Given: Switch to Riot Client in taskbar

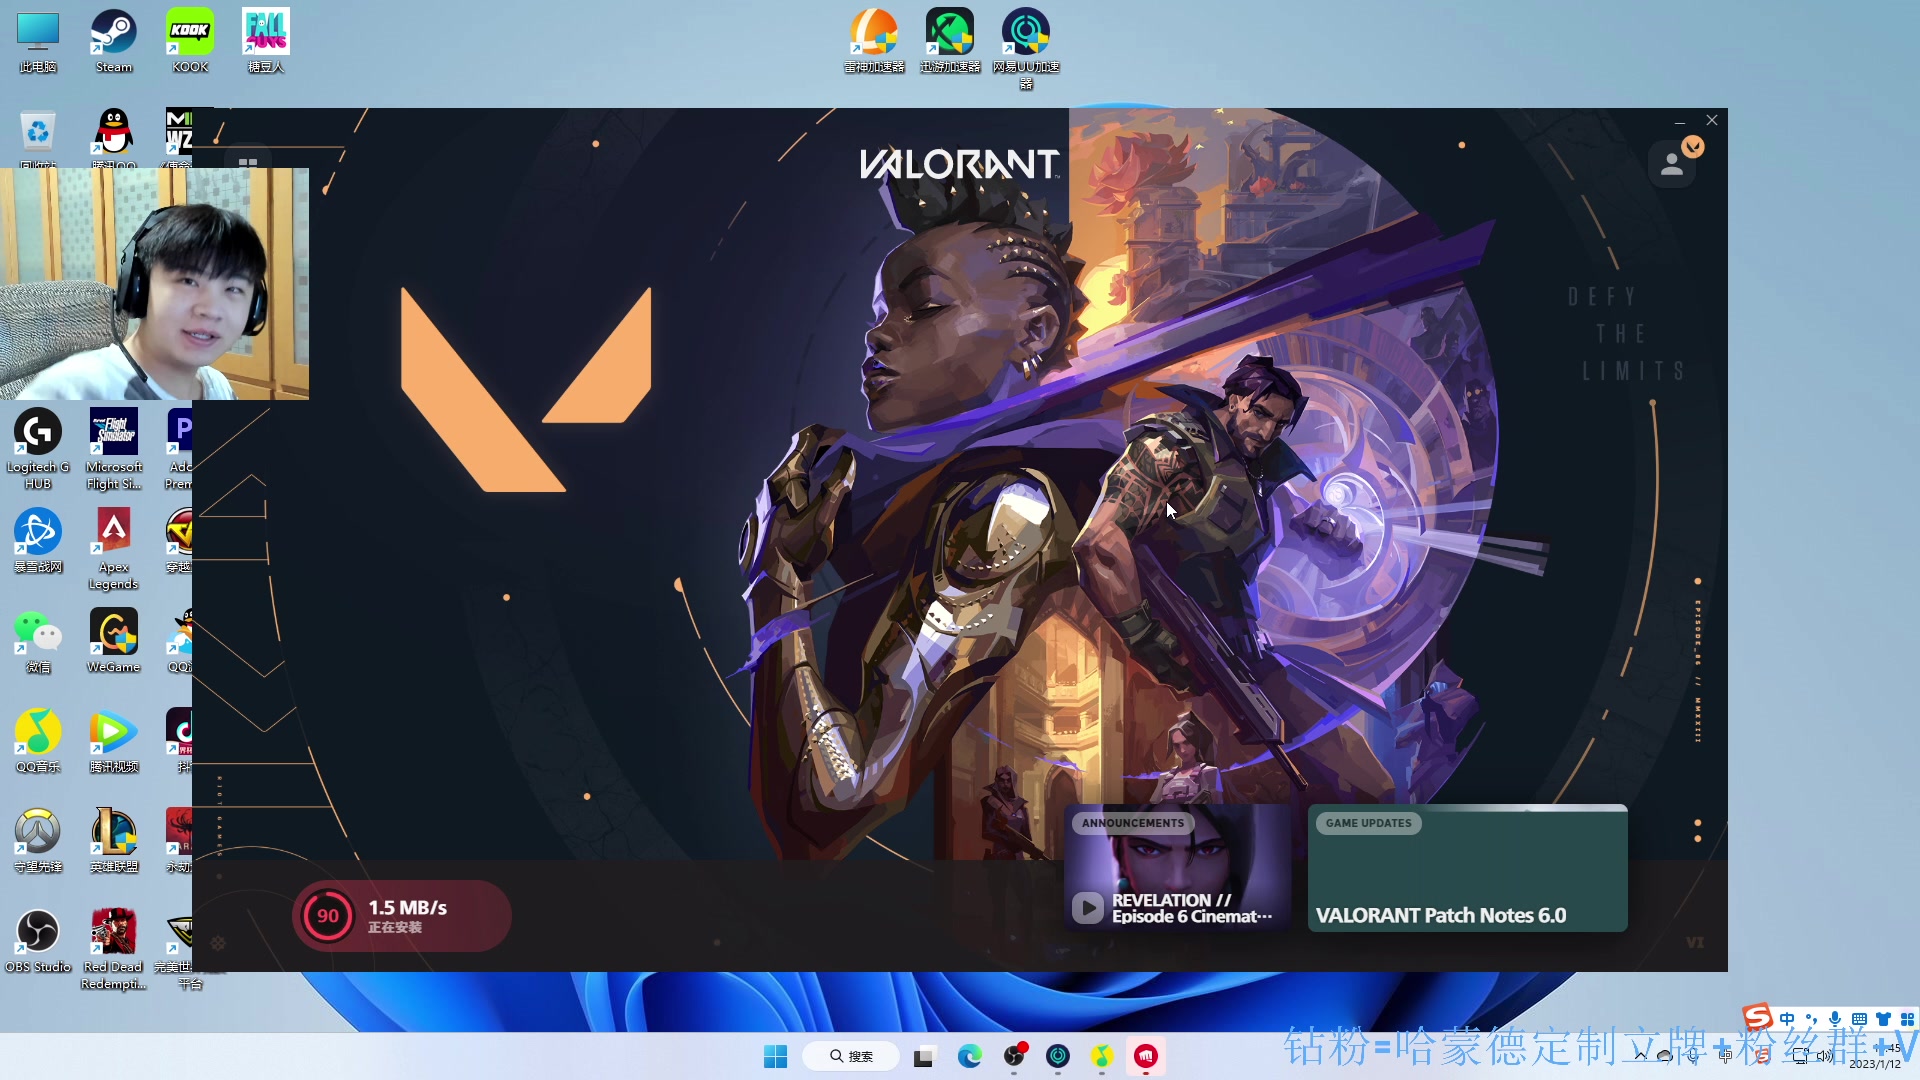Looking at the screenshot, I should pyautogui.click(x=1146, y=1056).
